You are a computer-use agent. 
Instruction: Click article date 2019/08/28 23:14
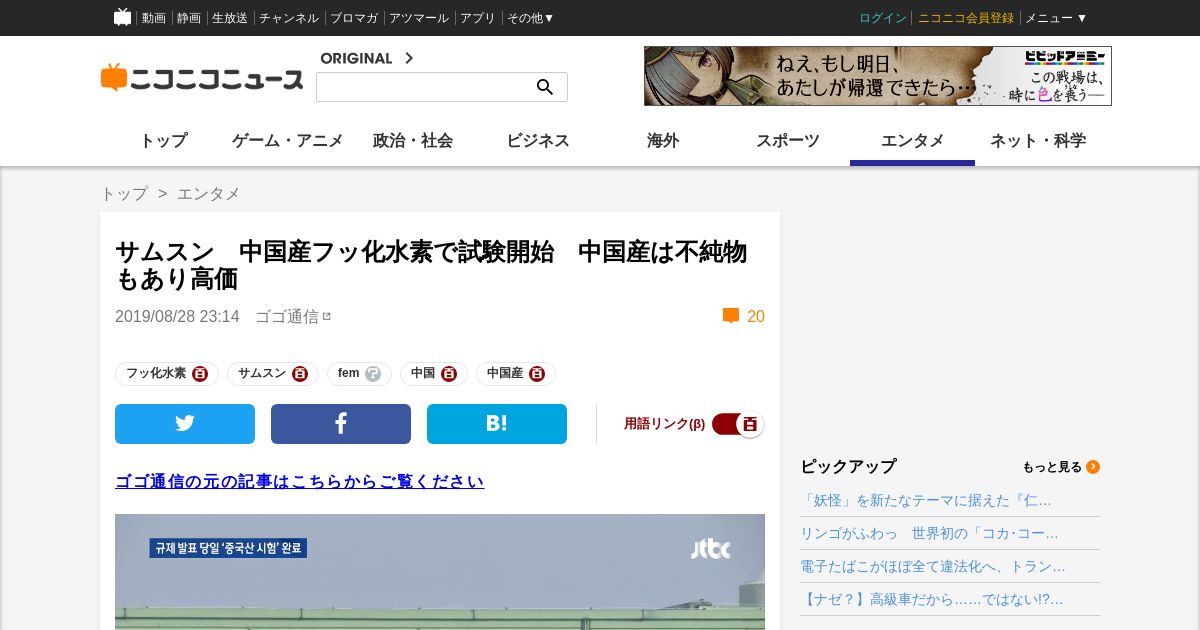[177, 316]
